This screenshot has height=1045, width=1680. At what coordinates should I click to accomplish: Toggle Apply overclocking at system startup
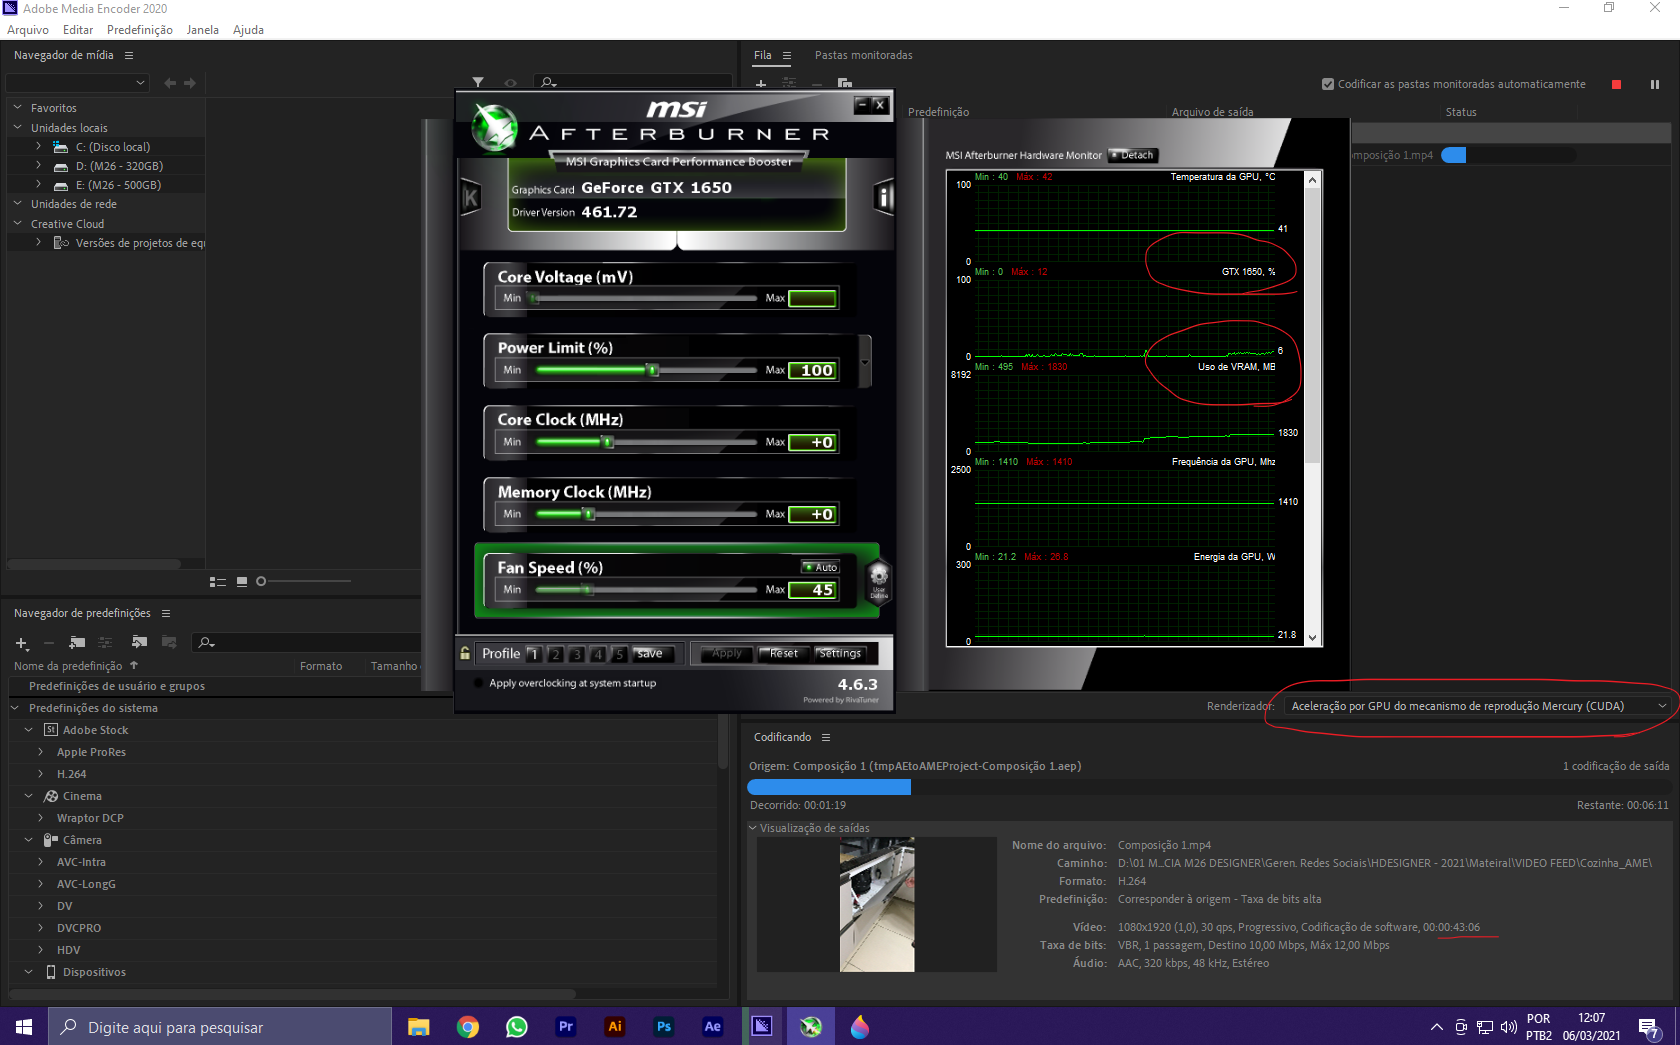(479, 683)
